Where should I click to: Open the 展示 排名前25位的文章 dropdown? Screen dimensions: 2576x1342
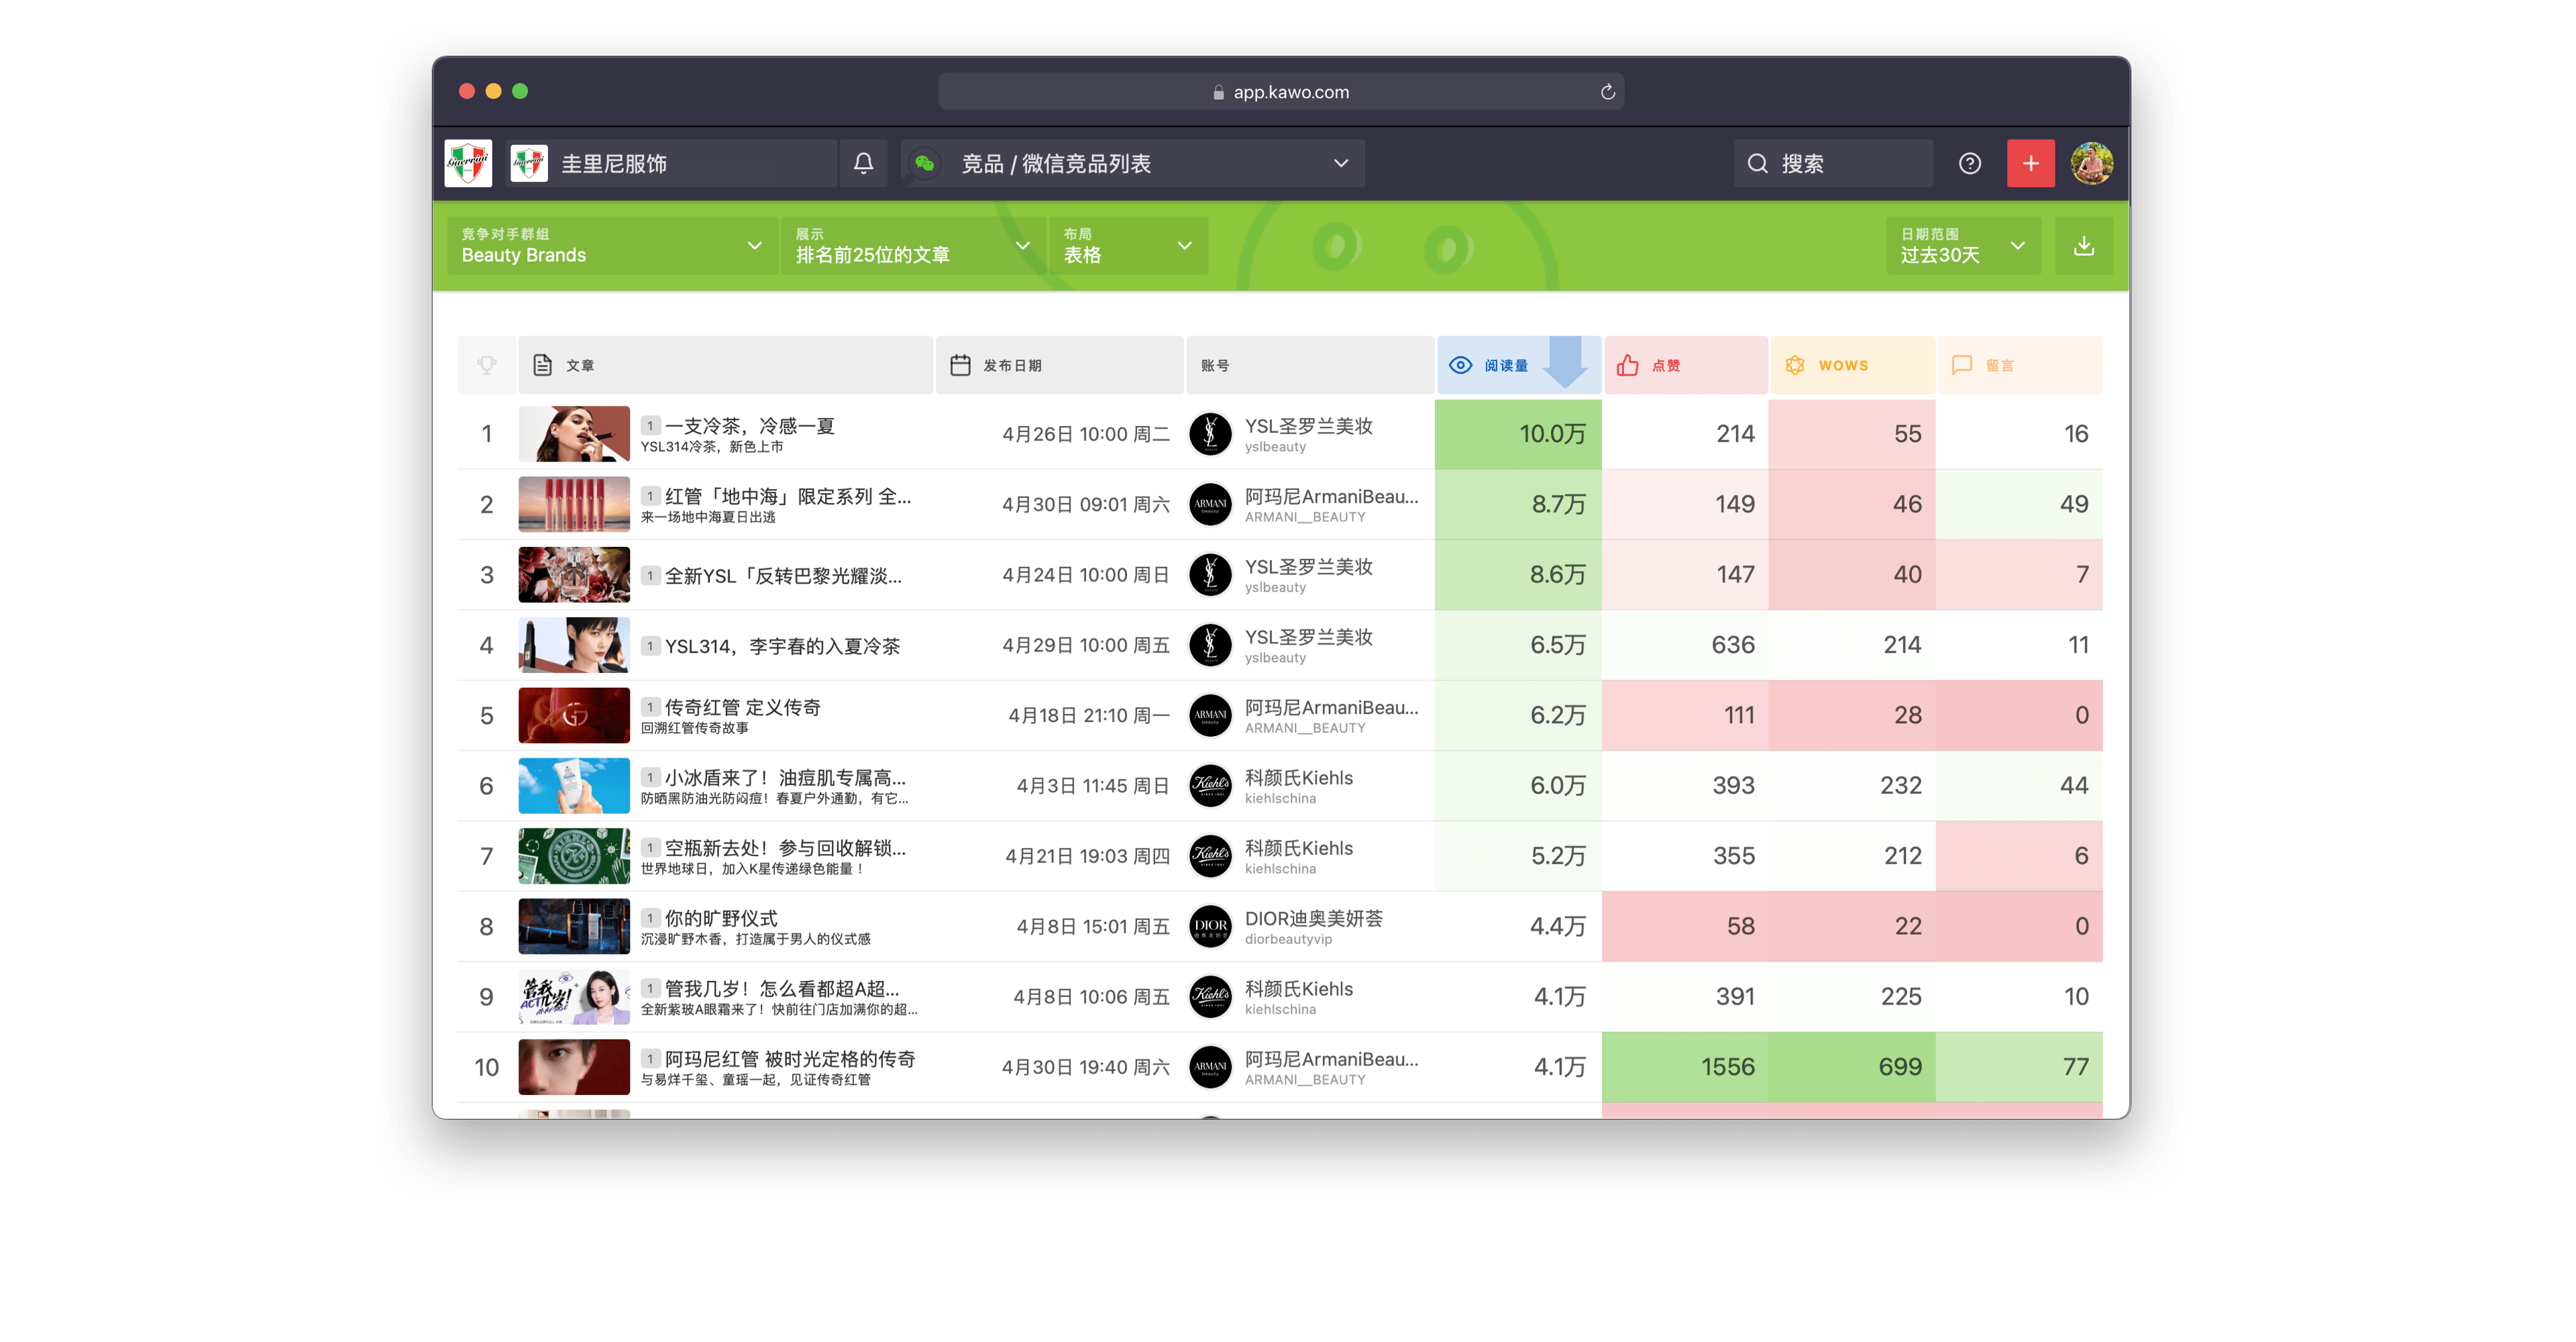[912, 246]
